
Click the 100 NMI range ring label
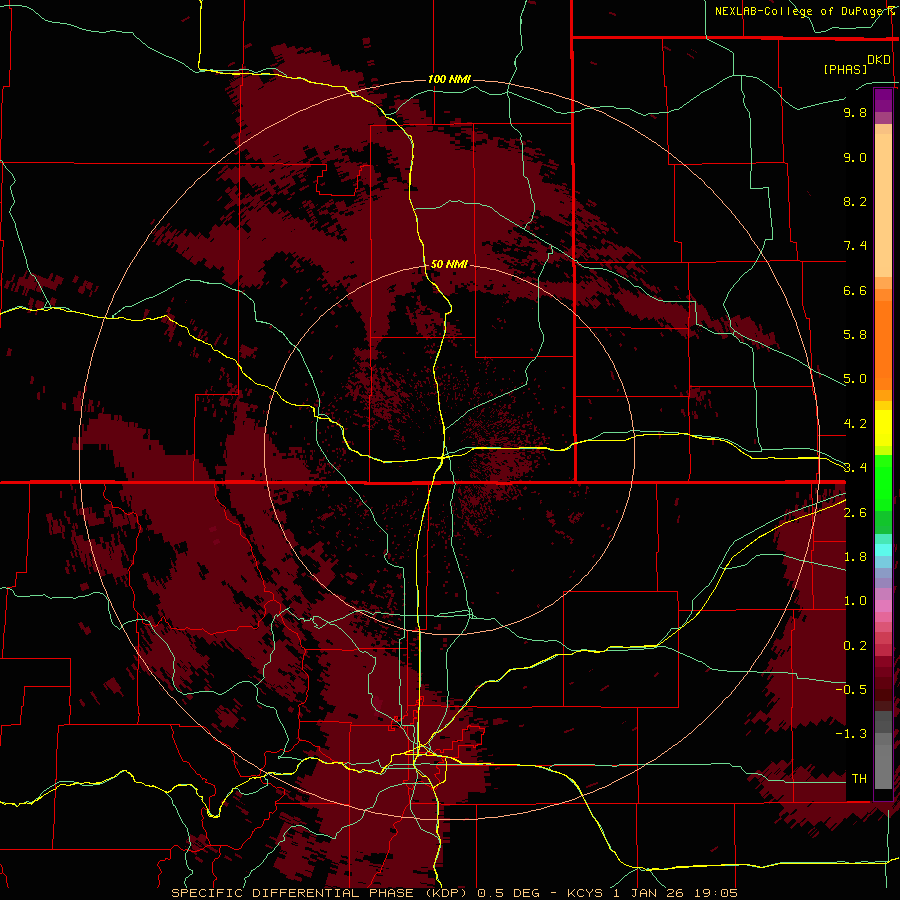449,79
